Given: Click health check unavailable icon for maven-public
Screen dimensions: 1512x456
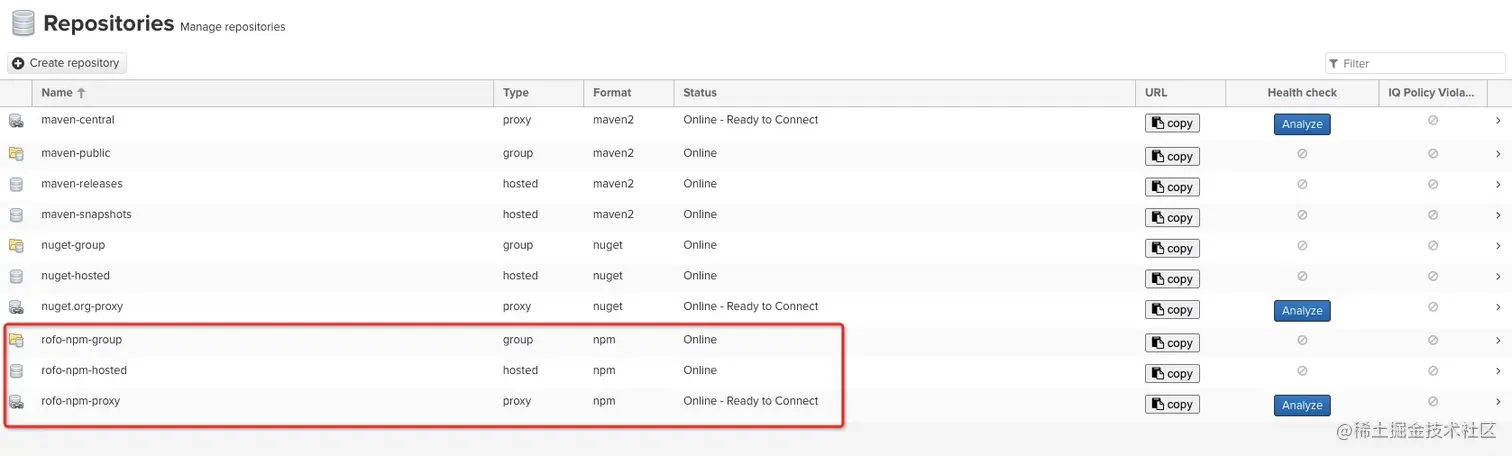Looking at the screenshot, I should (1302, 154).
